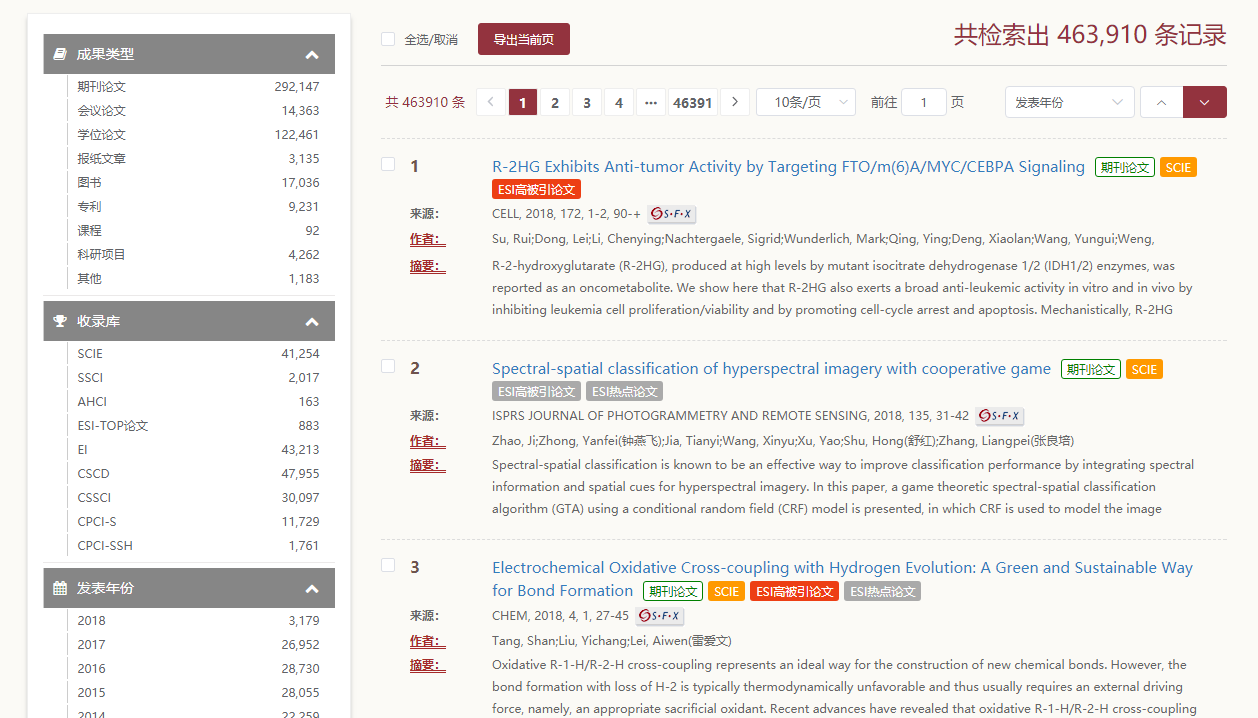The image size is (1258, 718).
Task: Toggle the 全选/取消 select-all checkbox
Action: (x=388, y=39)
